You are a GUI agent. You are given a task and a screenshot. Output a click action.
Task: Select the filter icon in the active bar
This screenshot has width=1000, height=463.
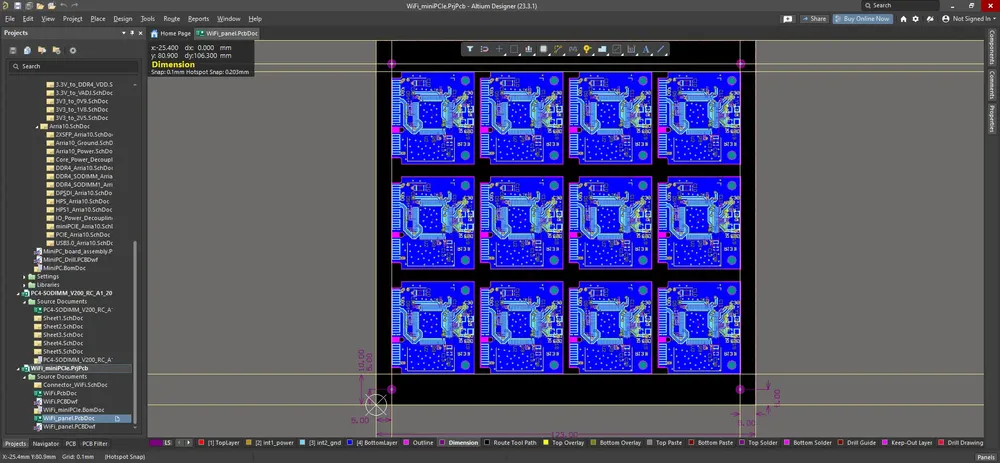pos(470,49)
